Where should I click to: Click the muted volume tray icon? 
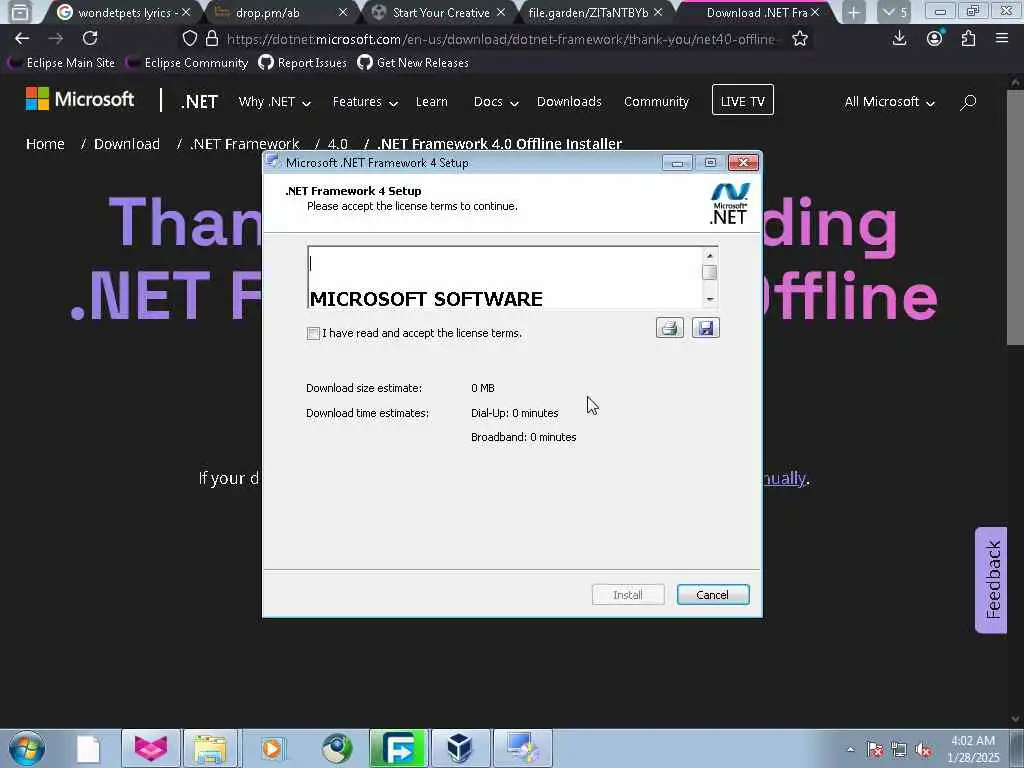(923, 750)
